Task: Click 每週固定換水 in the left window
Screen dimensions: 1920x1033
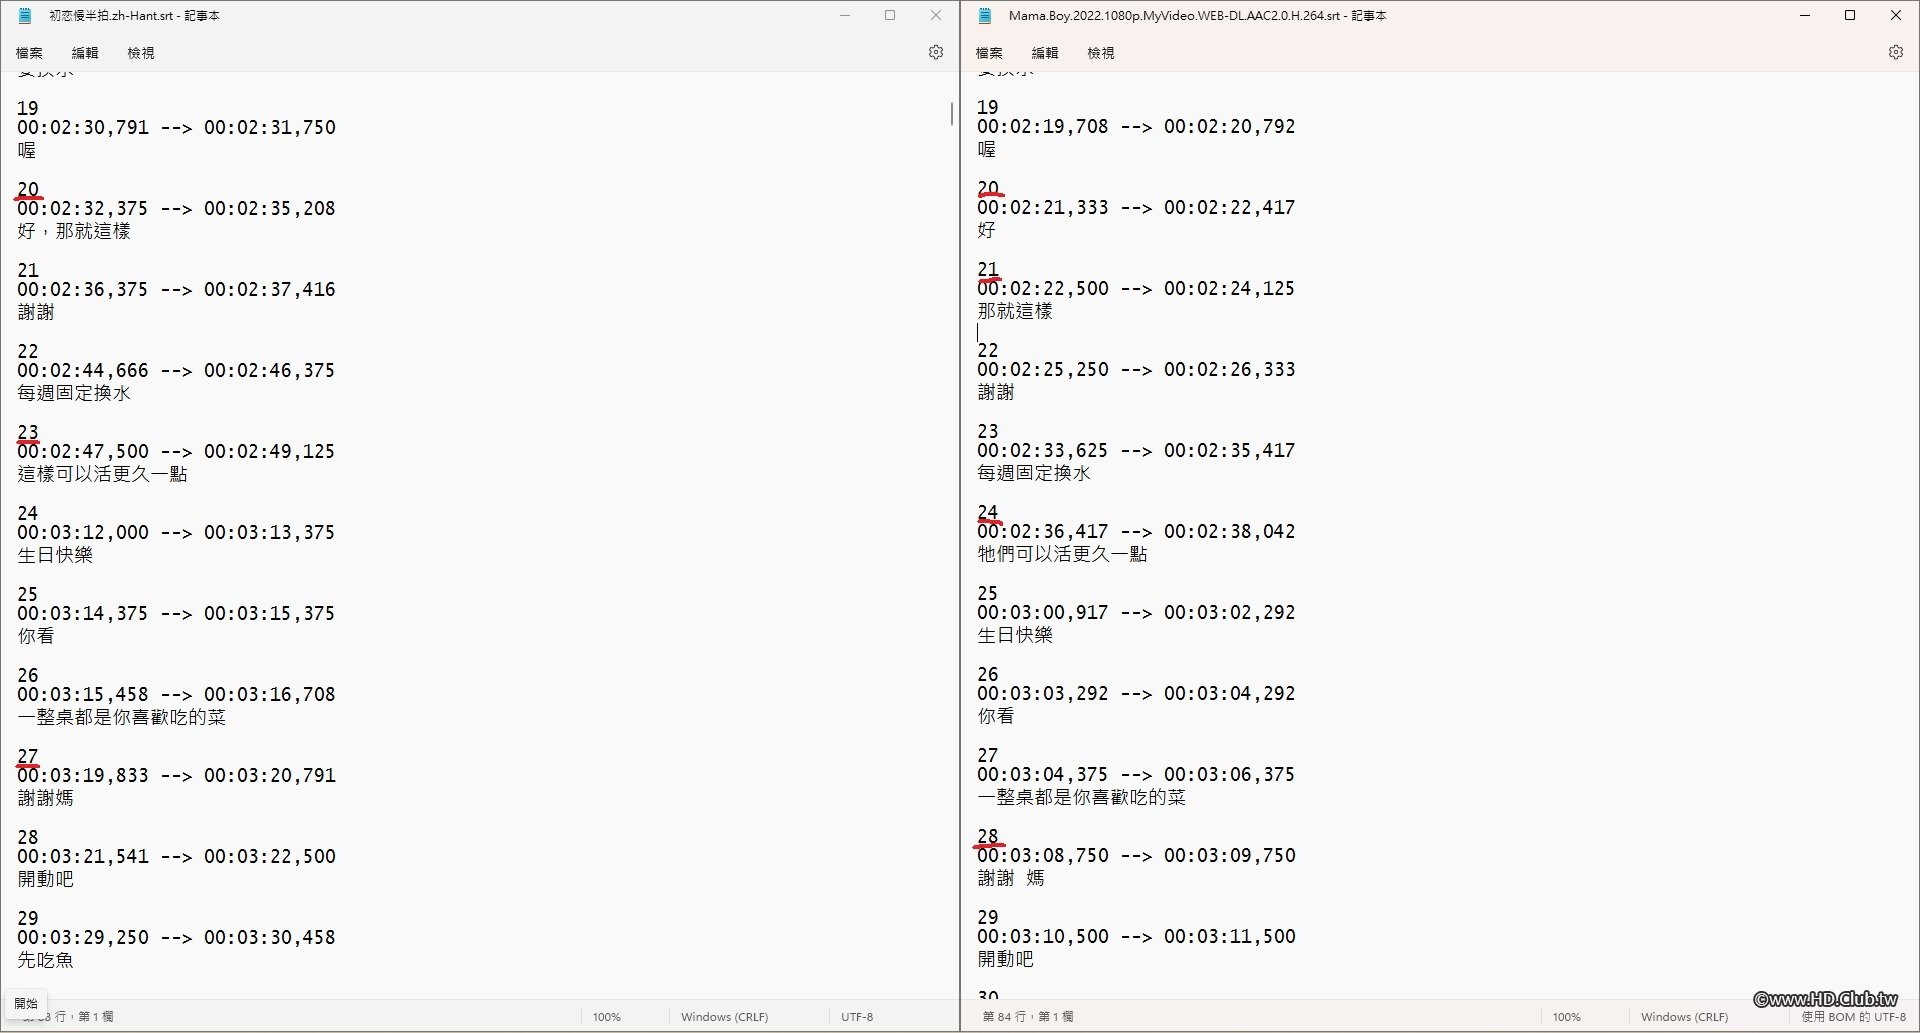Action: [74, 393]
